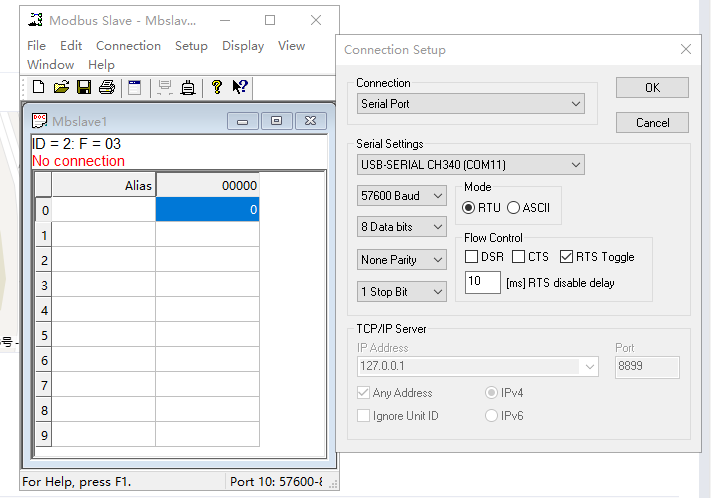Select the ASCII mode radio button
Screen dimensions: 711x498
point(514,208)
